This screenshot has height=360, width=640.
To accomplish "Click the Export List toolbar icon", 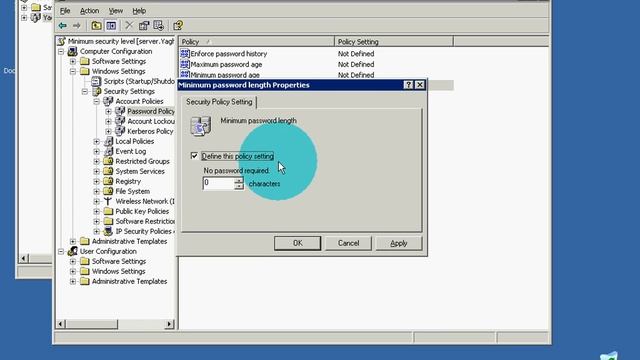I will 158,26.
